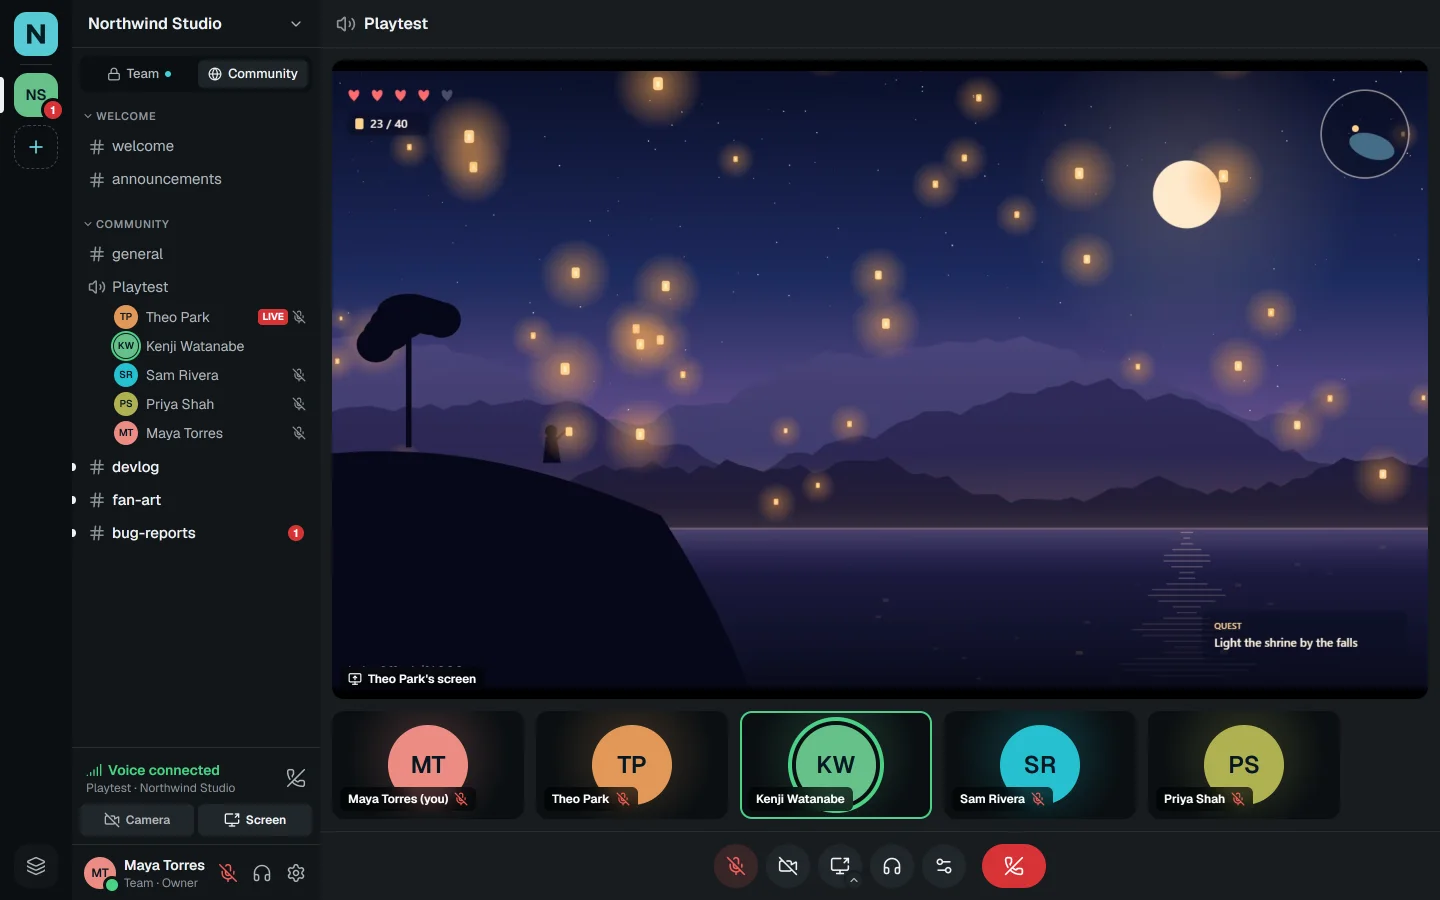
Task: Add a new server with plus icon
Action: (x=36, y=147)
